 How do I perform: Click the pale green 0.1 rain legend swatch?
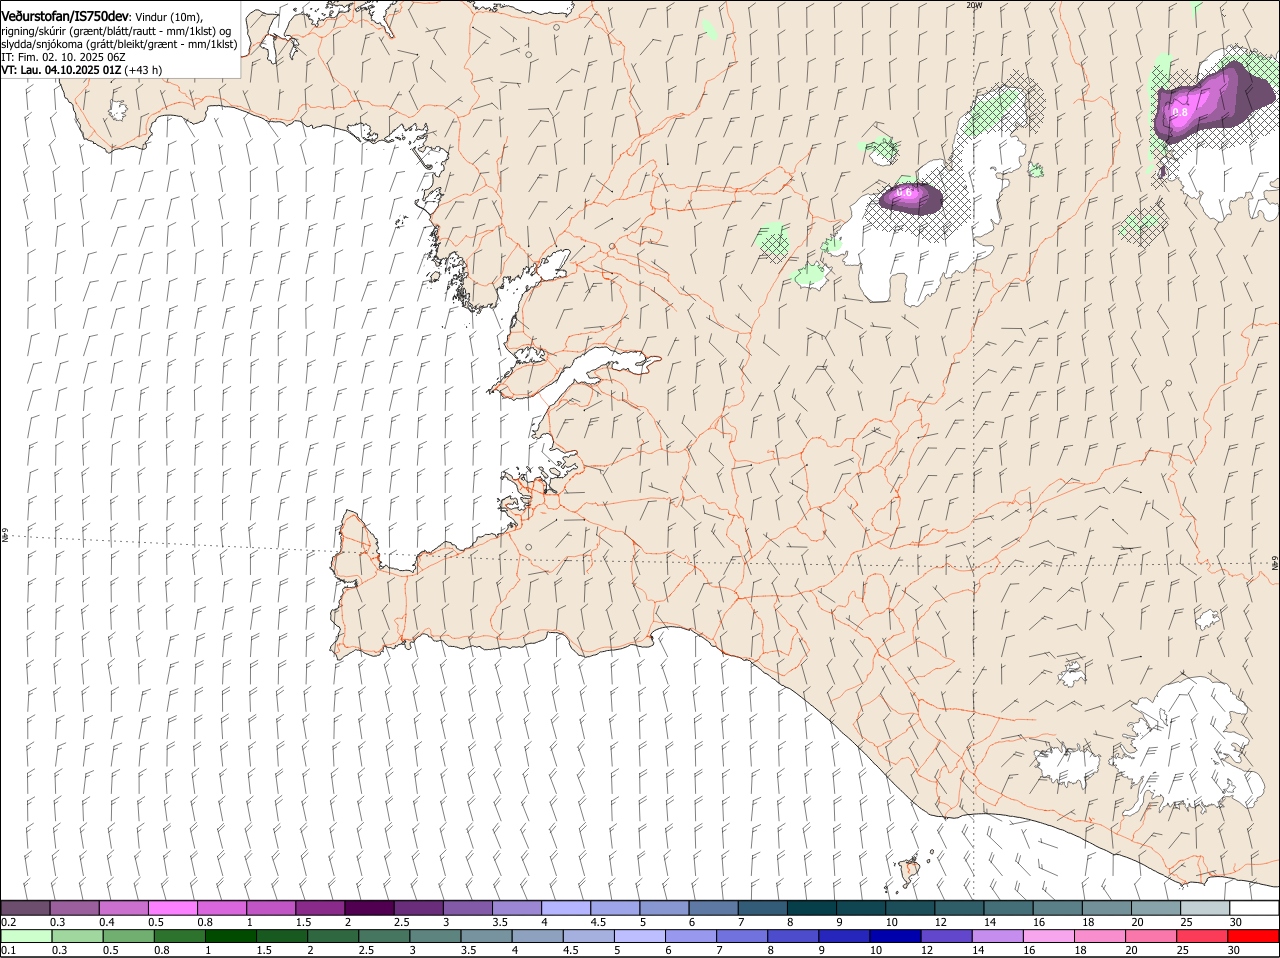coord(26,936)
